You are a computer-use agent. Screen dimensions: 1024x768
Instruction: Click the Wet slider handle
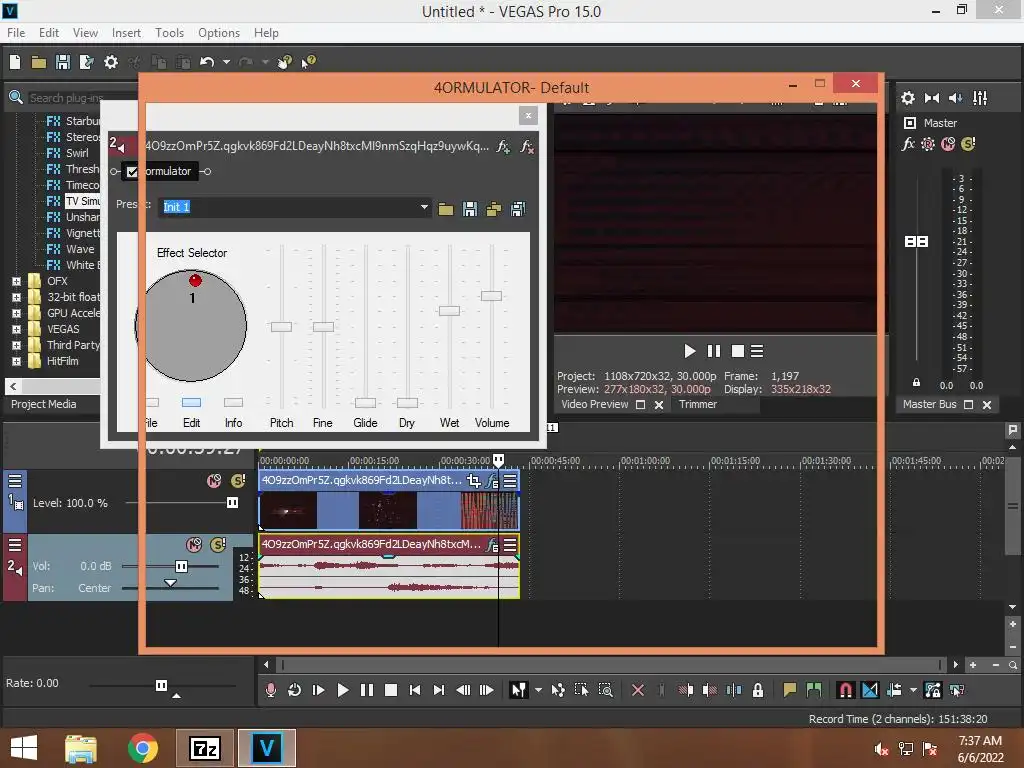[x=449, y=311]
